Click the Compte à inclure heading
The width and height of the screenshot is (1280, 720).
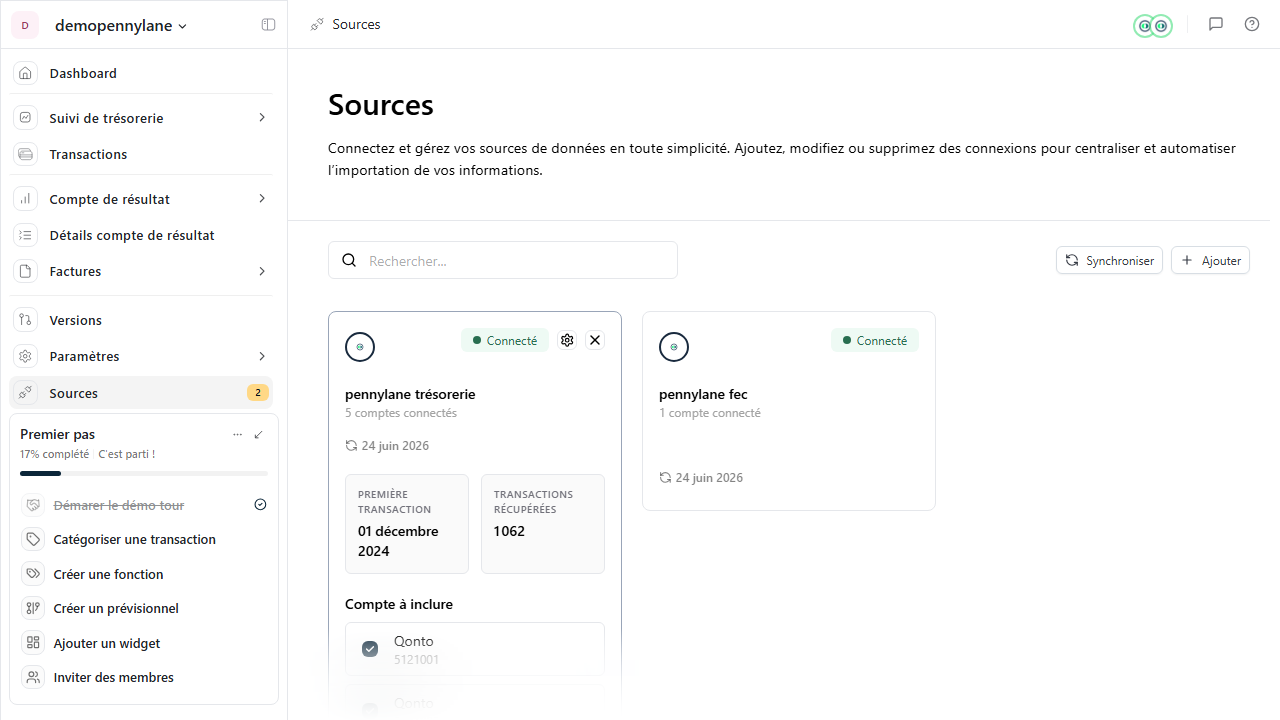click(399, 604)
